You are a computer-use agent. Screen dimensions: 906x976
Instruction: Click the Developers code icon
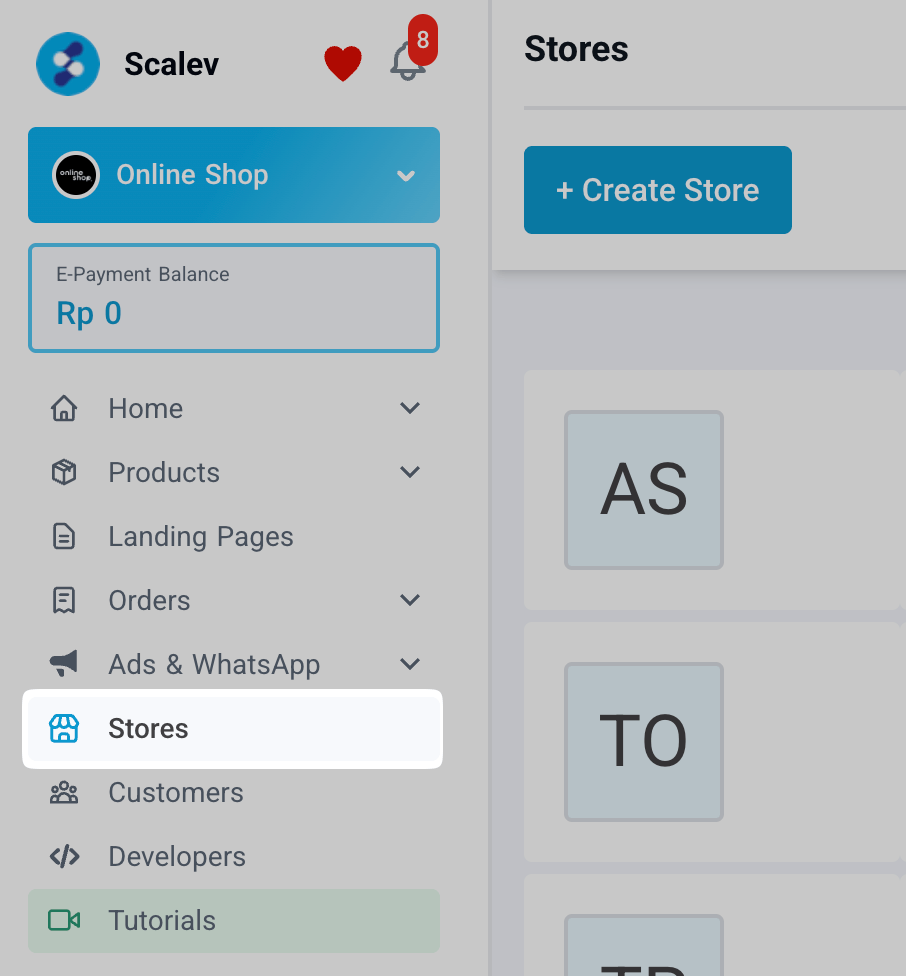(x=64, y=856)
